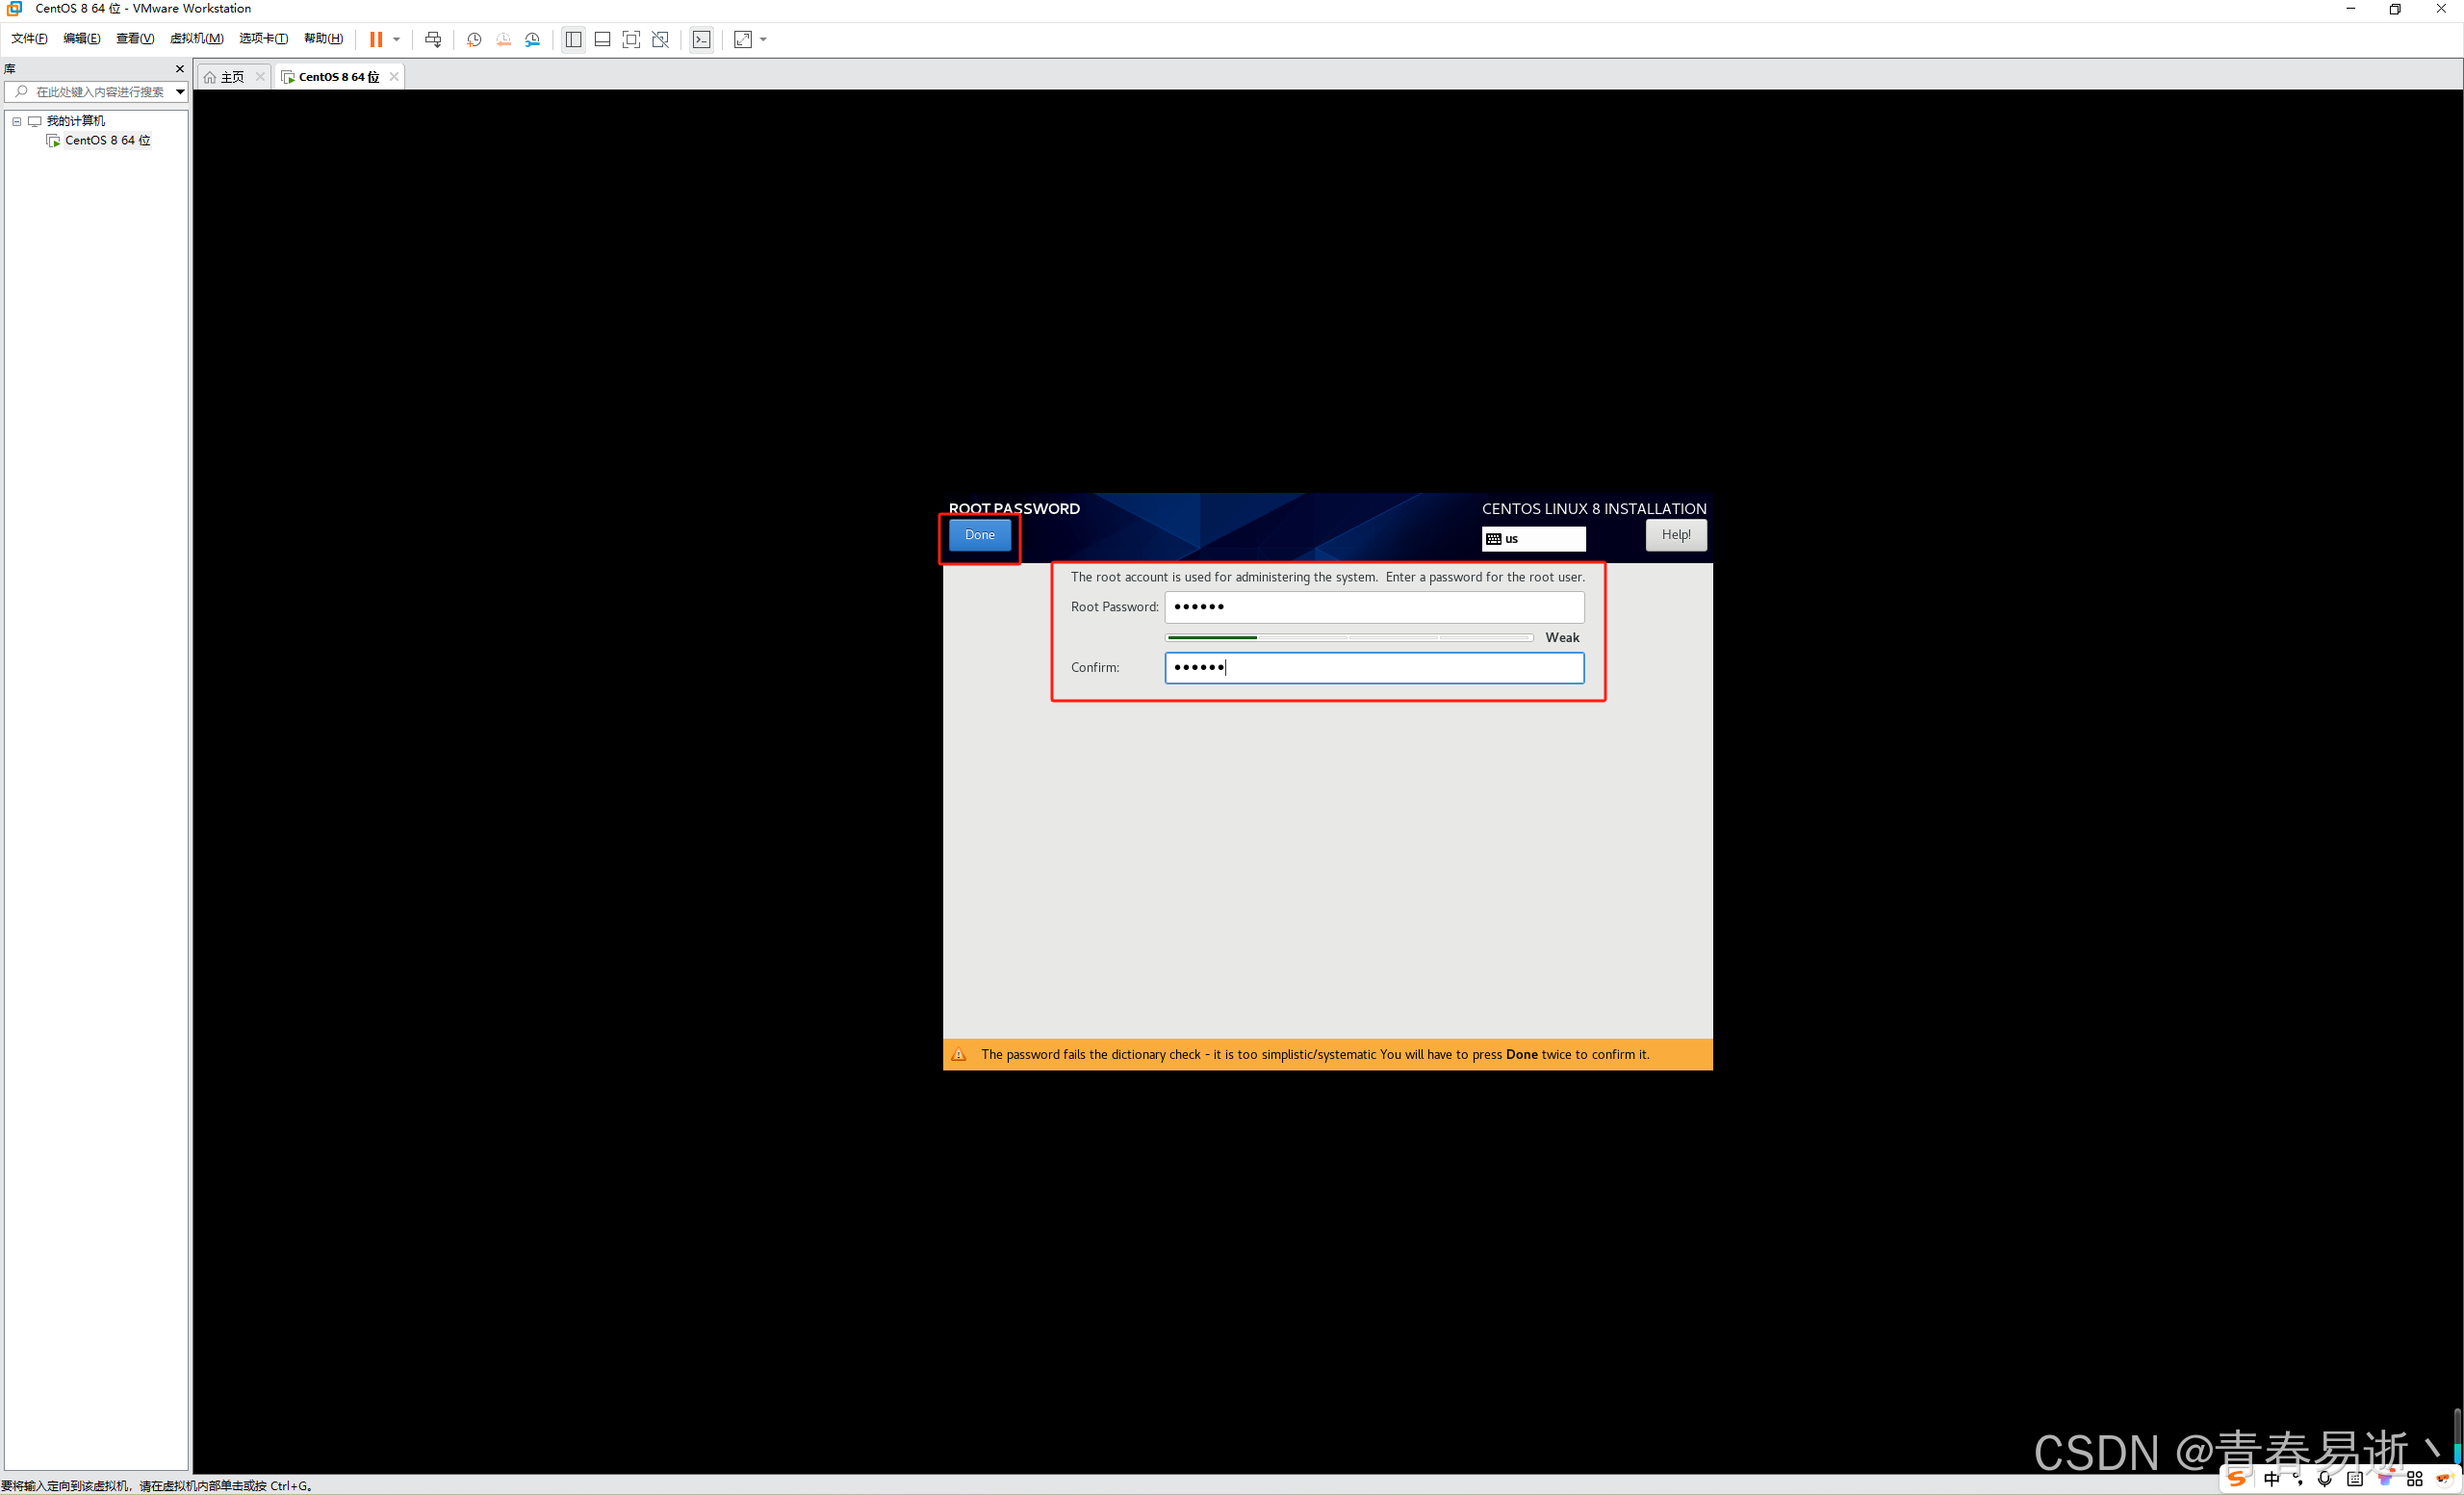Expand the stretch guest display options dropdown
Viewport: 2464px width, 1495px height.
[x=764, y=39]
